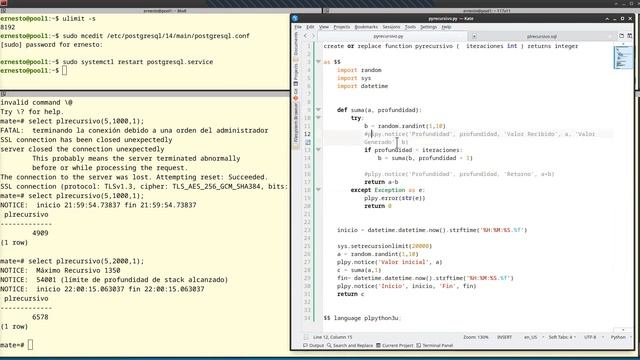This screenshot has height=360, width=640.
Task: Open the en_US dictionary dropdown
Action: point(533,337)
